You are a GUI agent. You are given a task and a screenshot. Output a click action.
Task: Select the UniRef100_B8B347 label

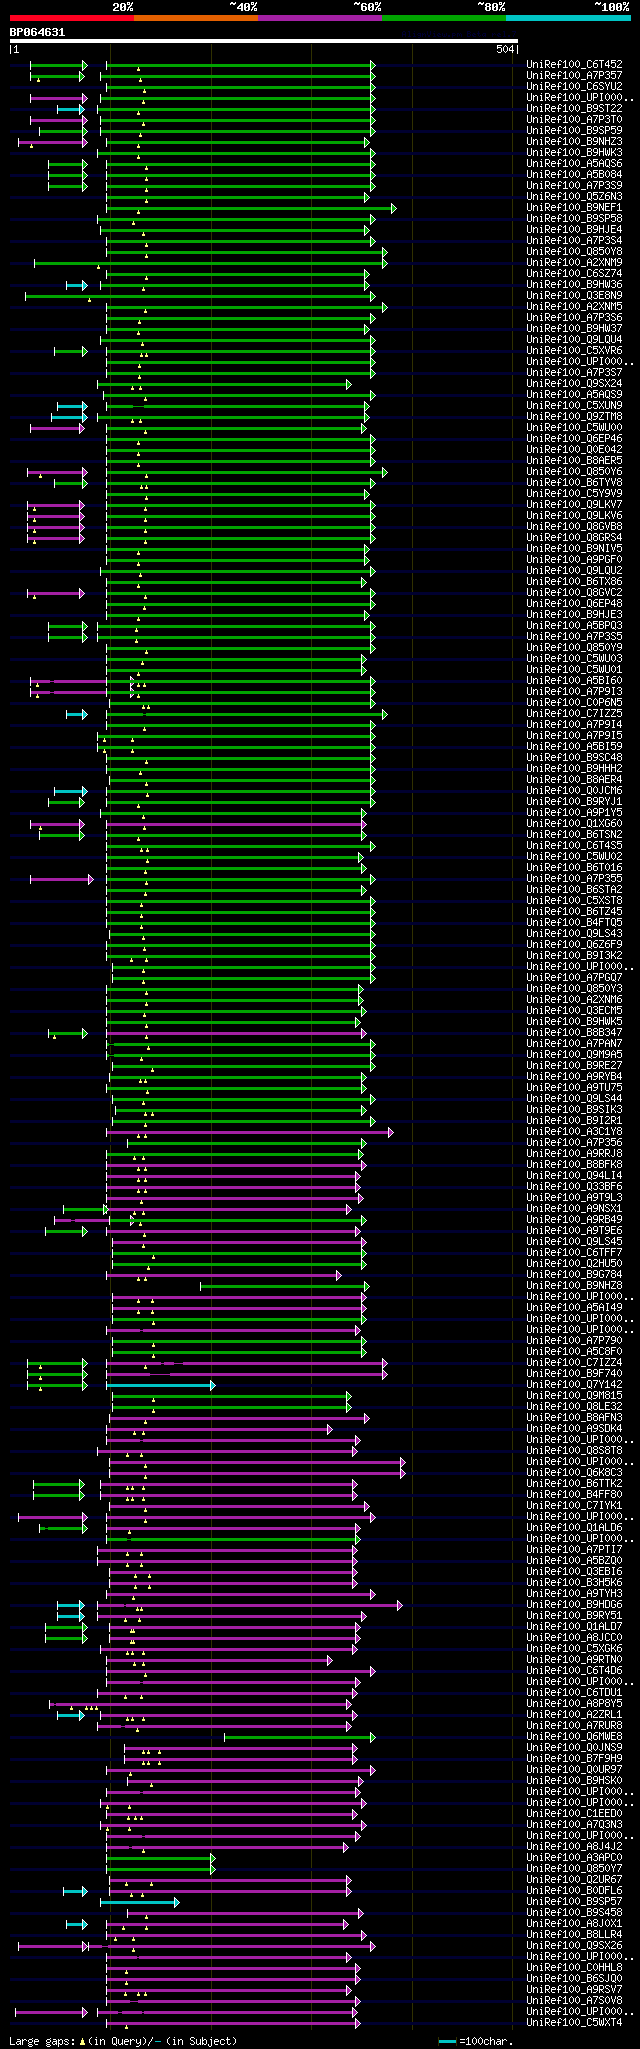pos(574,1033)
